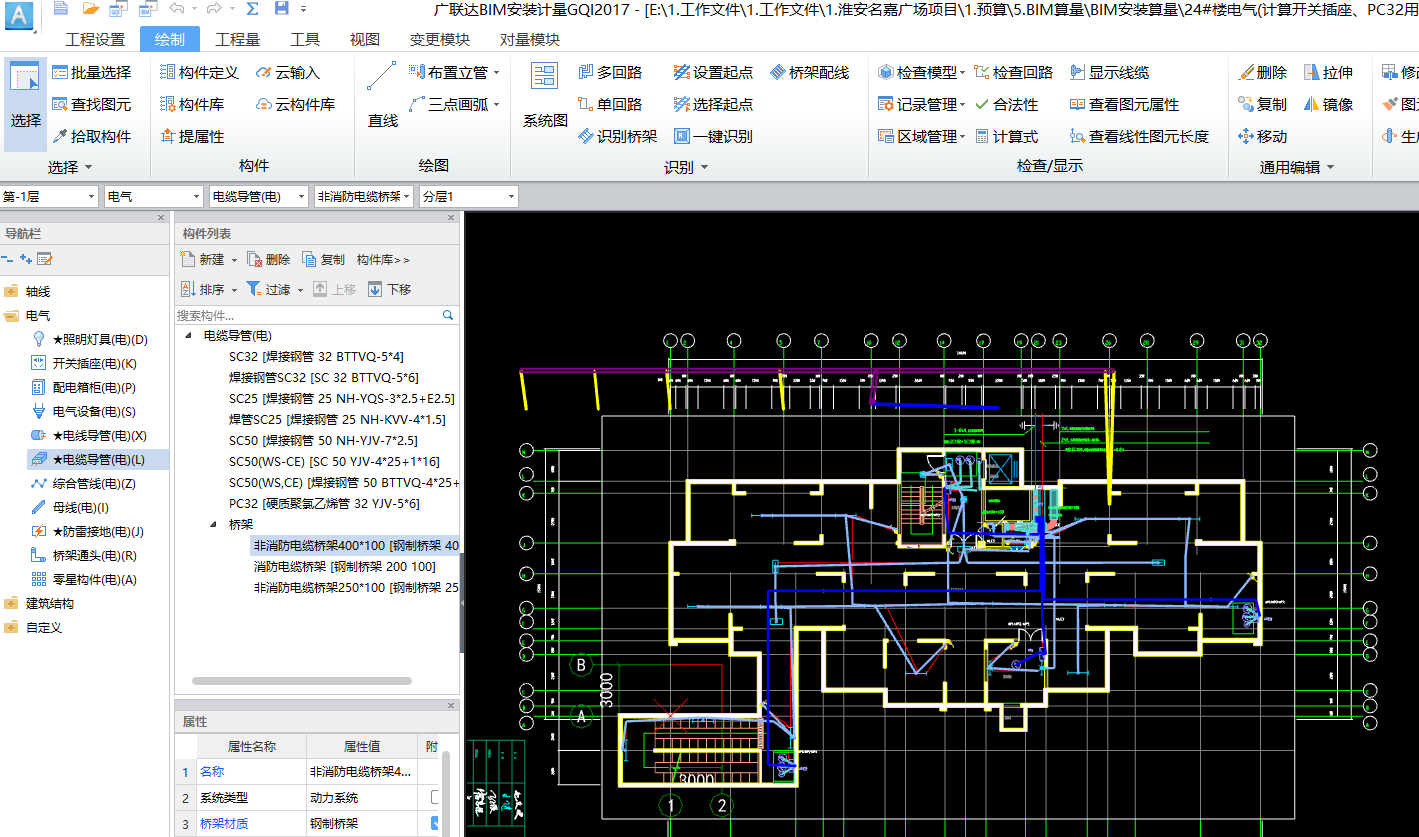Open 云输入 cloud input
This screenshot has width=1419, height=837.
(x=288, y=72)
